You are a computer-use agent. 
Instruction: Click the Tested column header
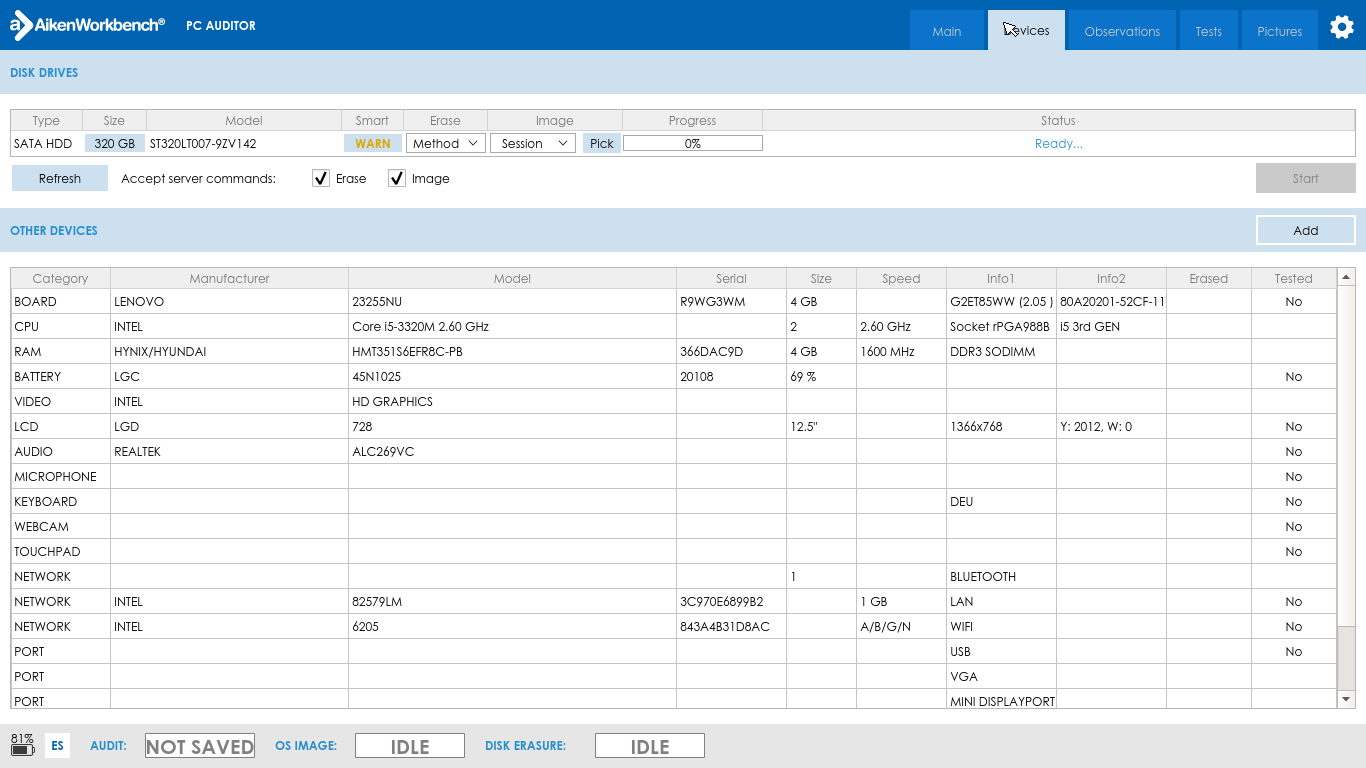(x=1294, y=278)
